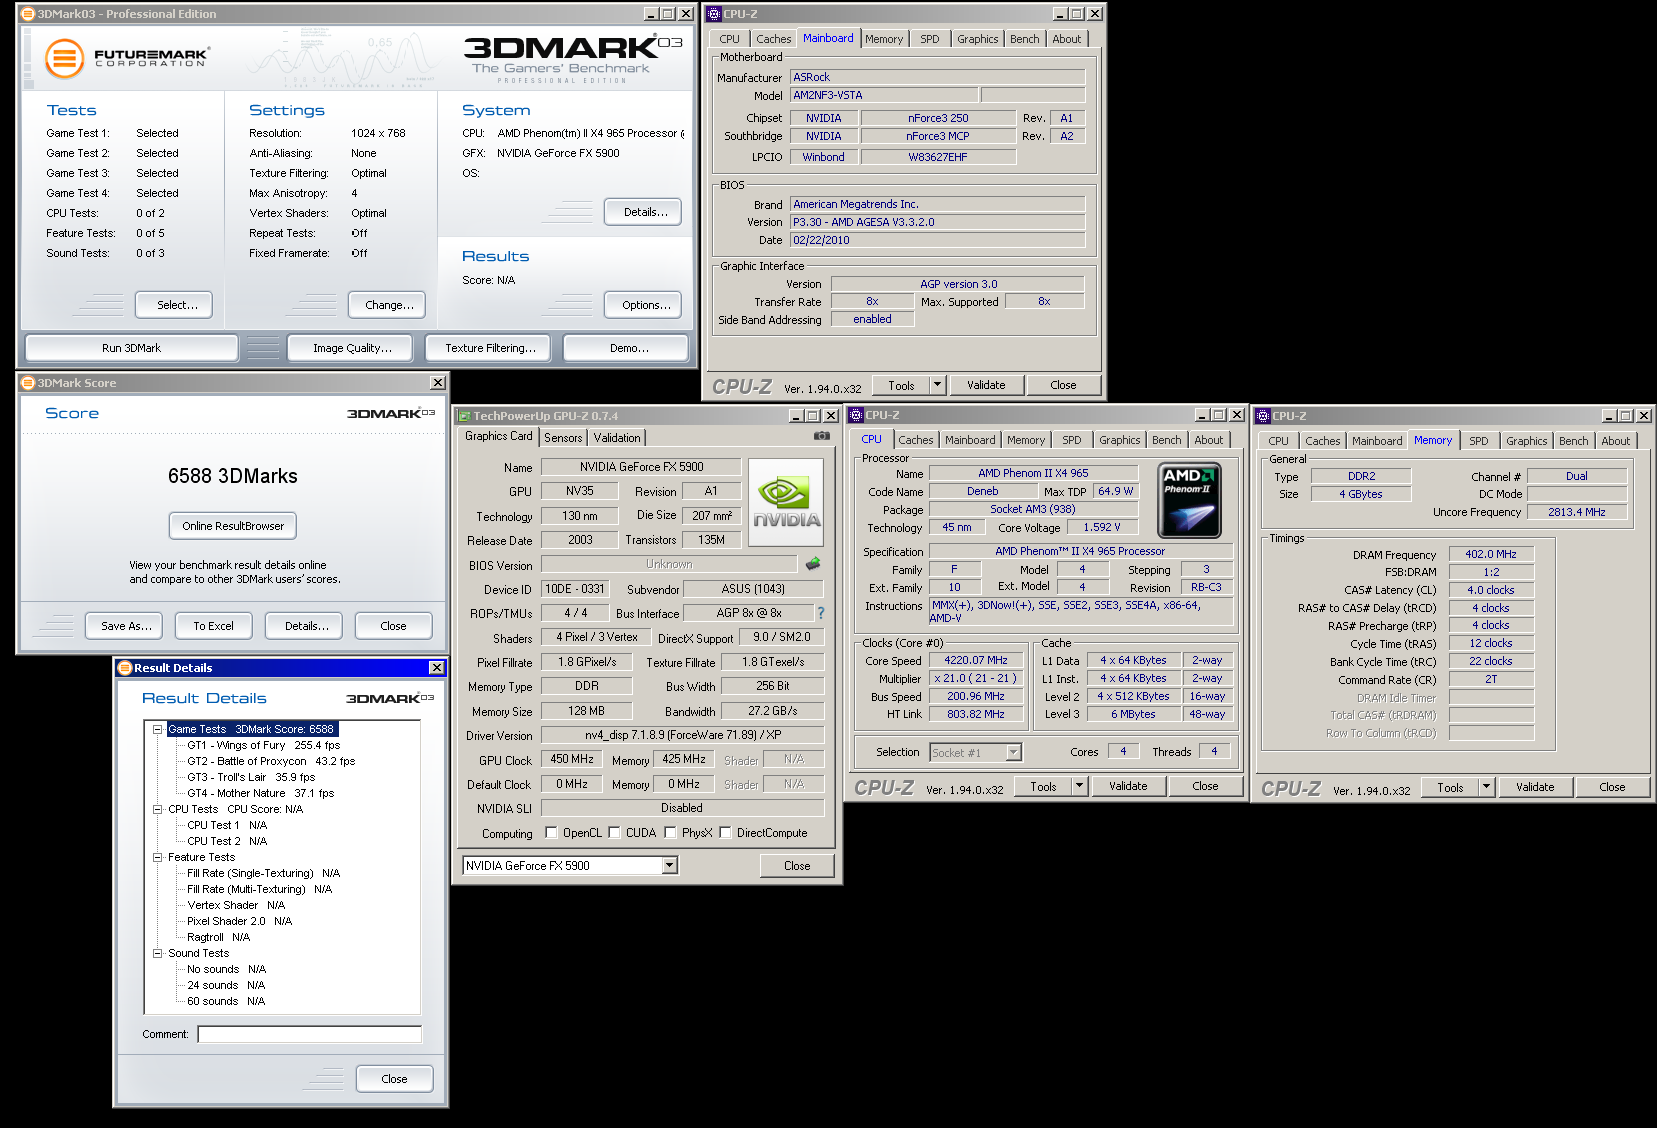Viewport: 1657px width, 1128px height.
Task: Select the Ragtroll feature test row
Action: click(218, 937)
